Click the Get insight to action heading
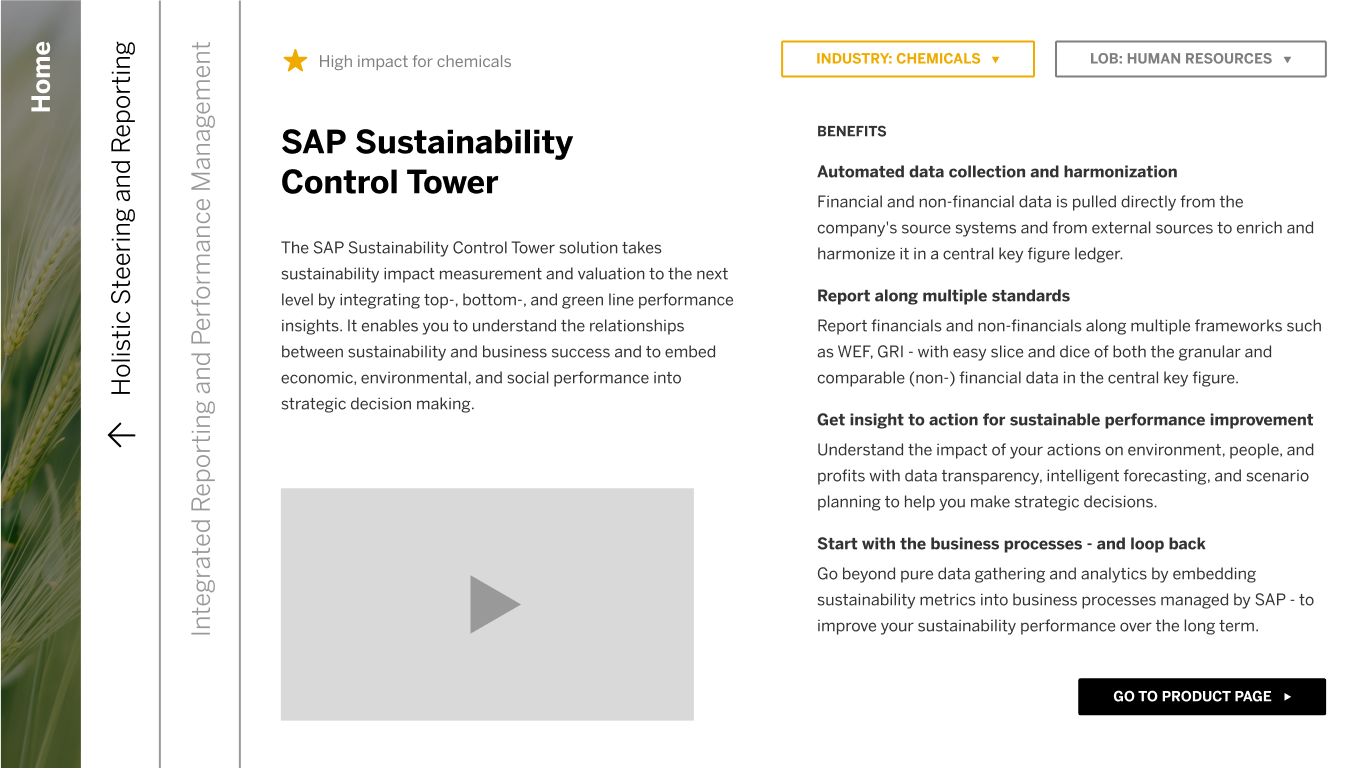Screen dimensions: 1367x769 pyautogui.click(x=1065, y=420)
